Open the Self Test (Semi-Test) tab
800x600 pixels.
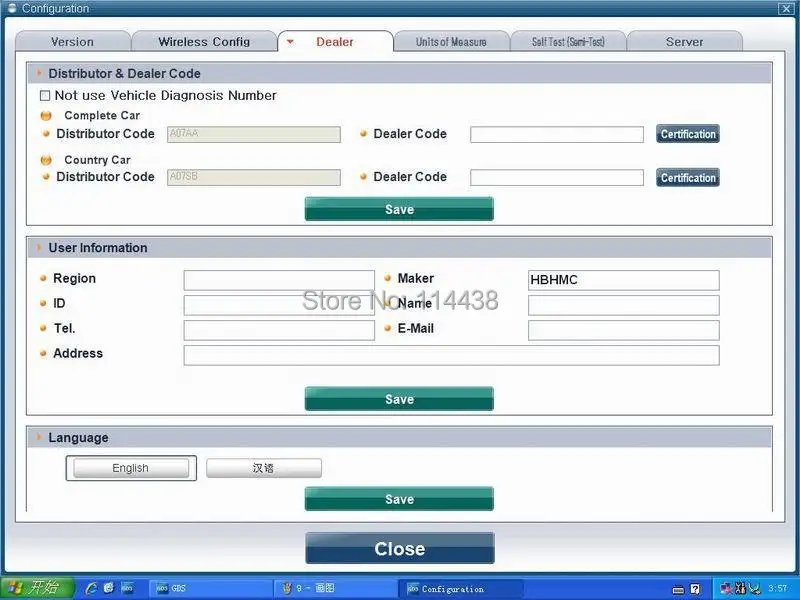pos(568,42)
